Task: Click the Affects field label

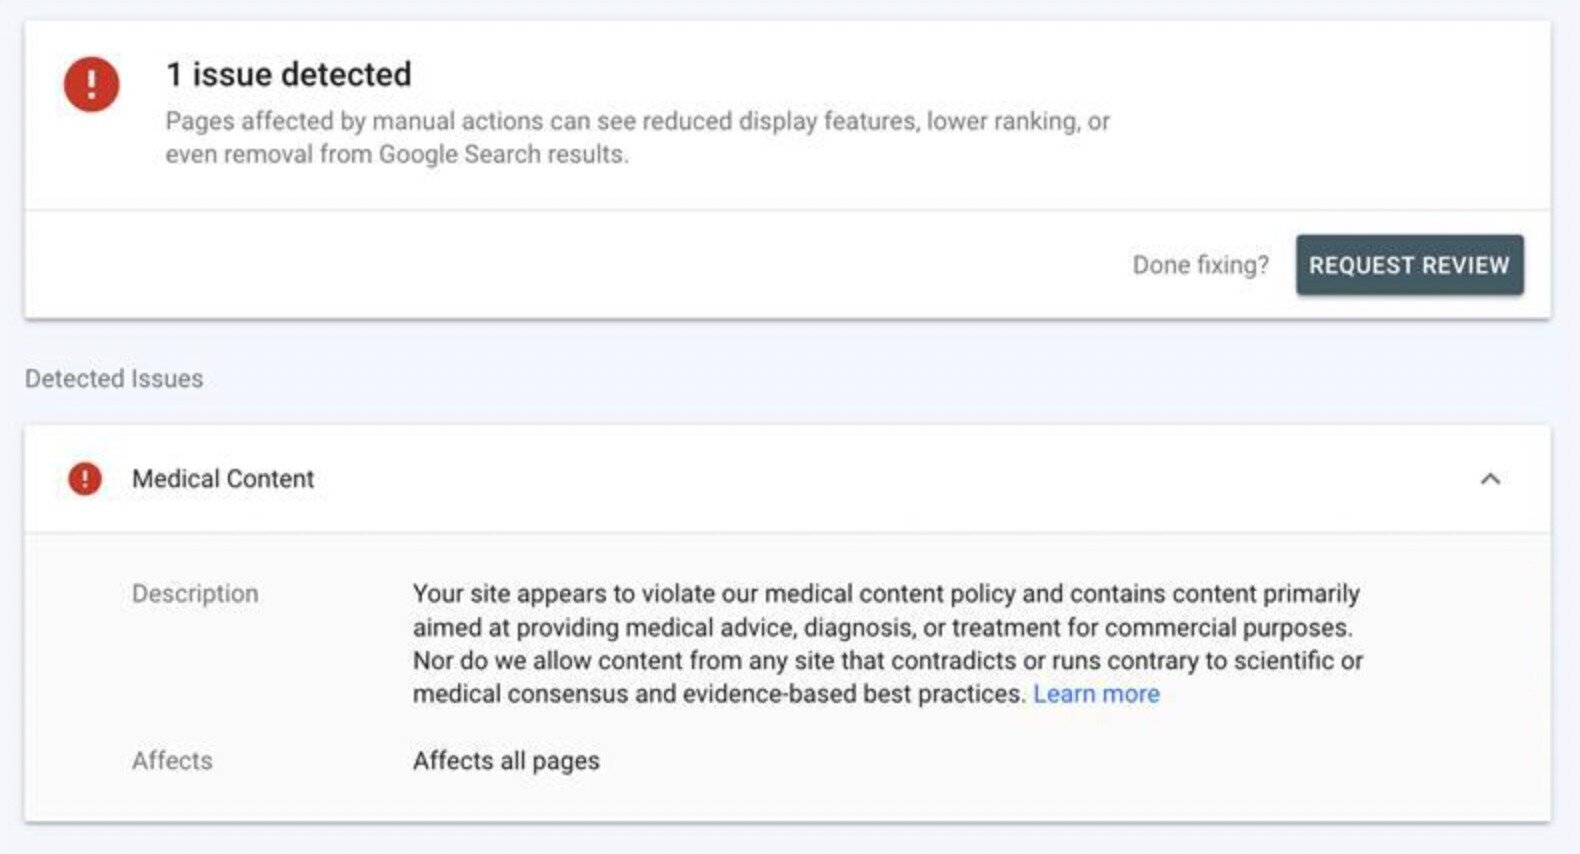Action: [x=172, y=761]
